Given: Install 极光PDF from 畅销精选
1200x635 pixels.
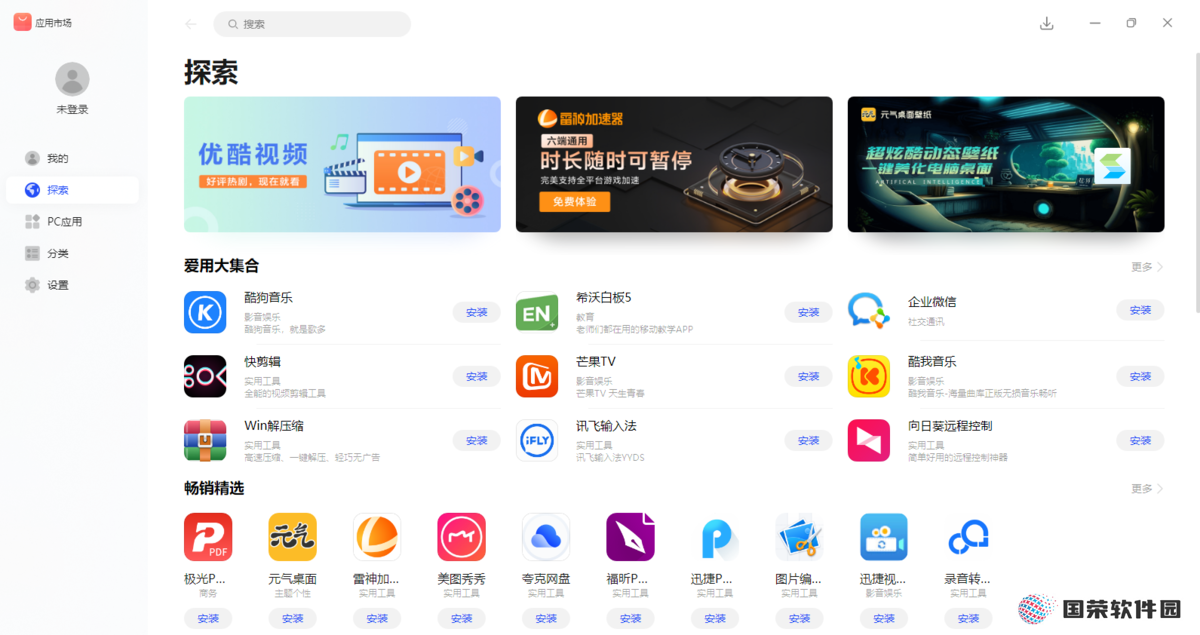Looking at the screenshot, I should (x=208, y=618).
